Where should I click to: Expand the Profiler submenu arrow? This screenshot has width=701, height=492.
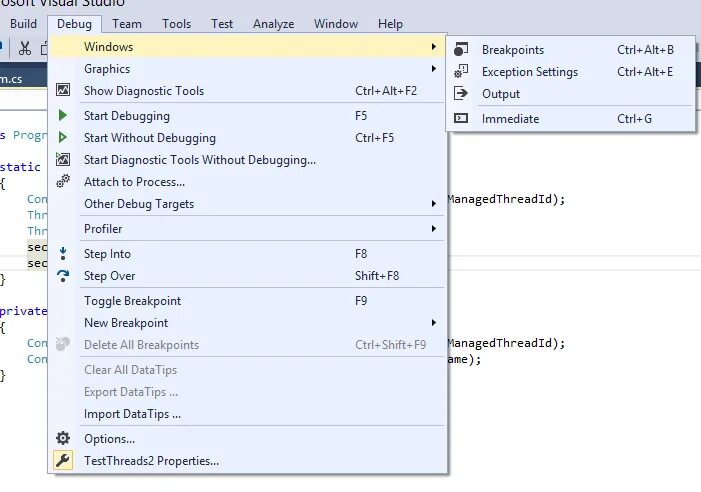click(433, 228)
